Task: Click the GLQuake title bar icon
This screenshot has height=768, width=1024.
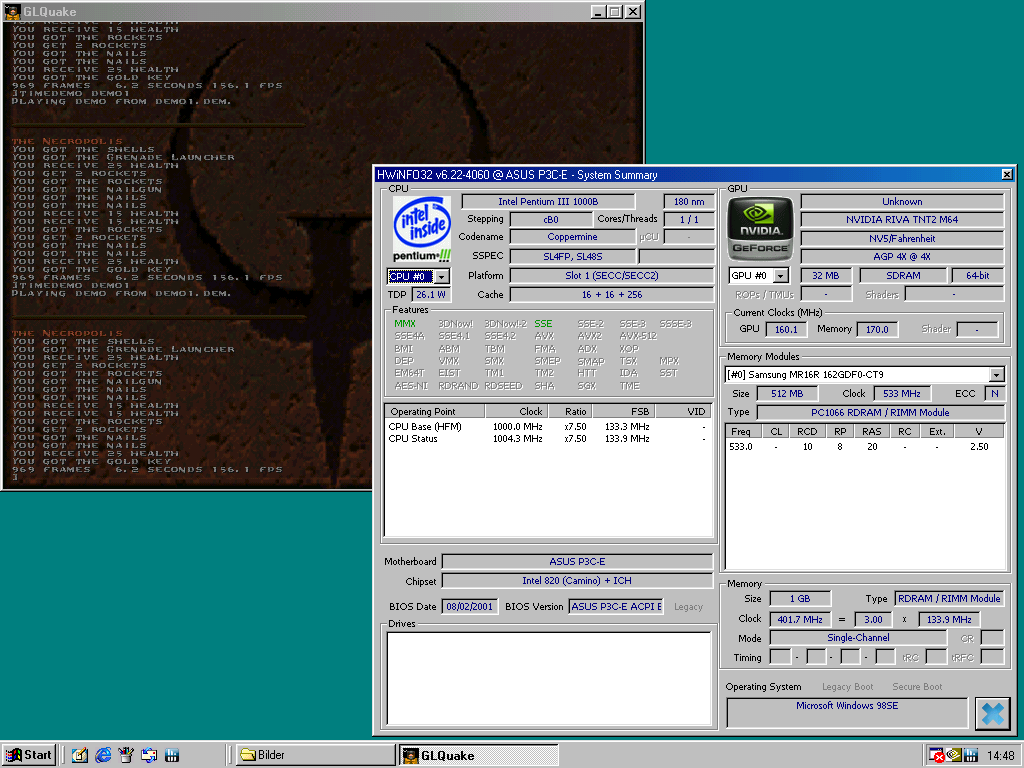Action: point(12,11)
